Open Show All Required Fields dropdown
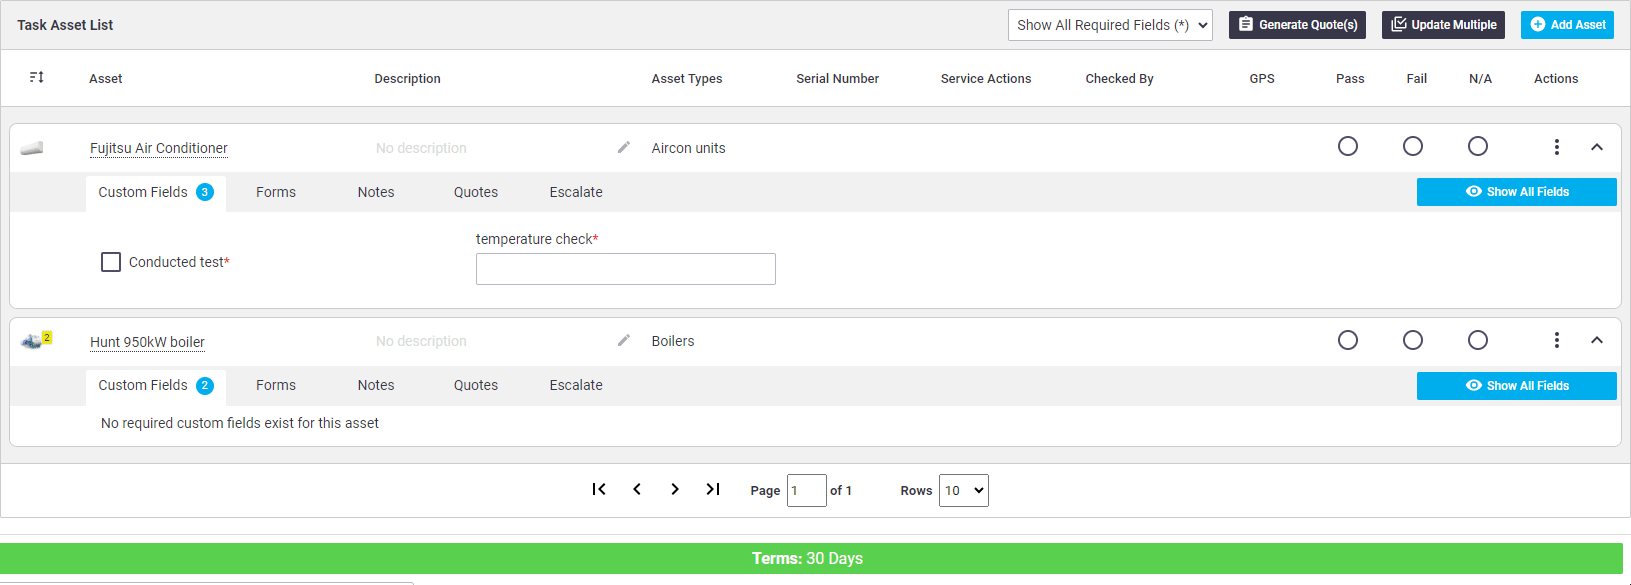Image resolution: width=1631 pixels, height=585 pixels. [1110, 25]
